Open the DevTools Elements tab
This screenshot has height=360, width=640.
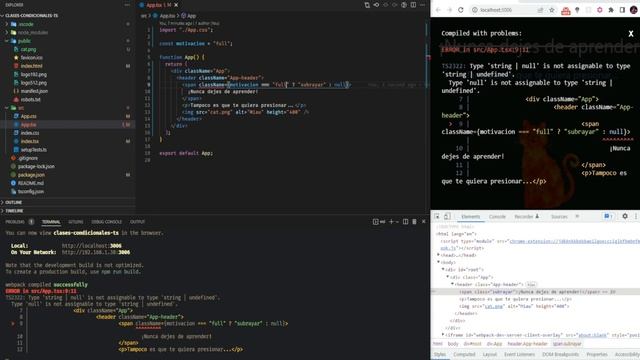pyautogui.click(x=471, y=217)
